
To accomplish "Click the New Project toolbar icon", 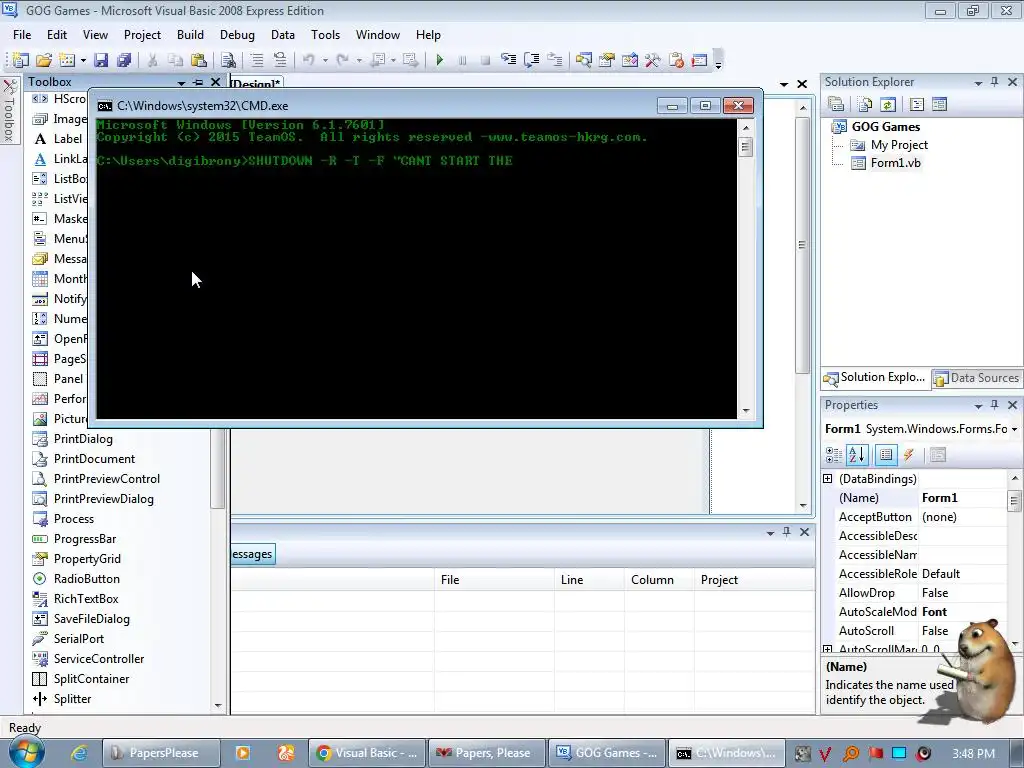I will 20,60.
